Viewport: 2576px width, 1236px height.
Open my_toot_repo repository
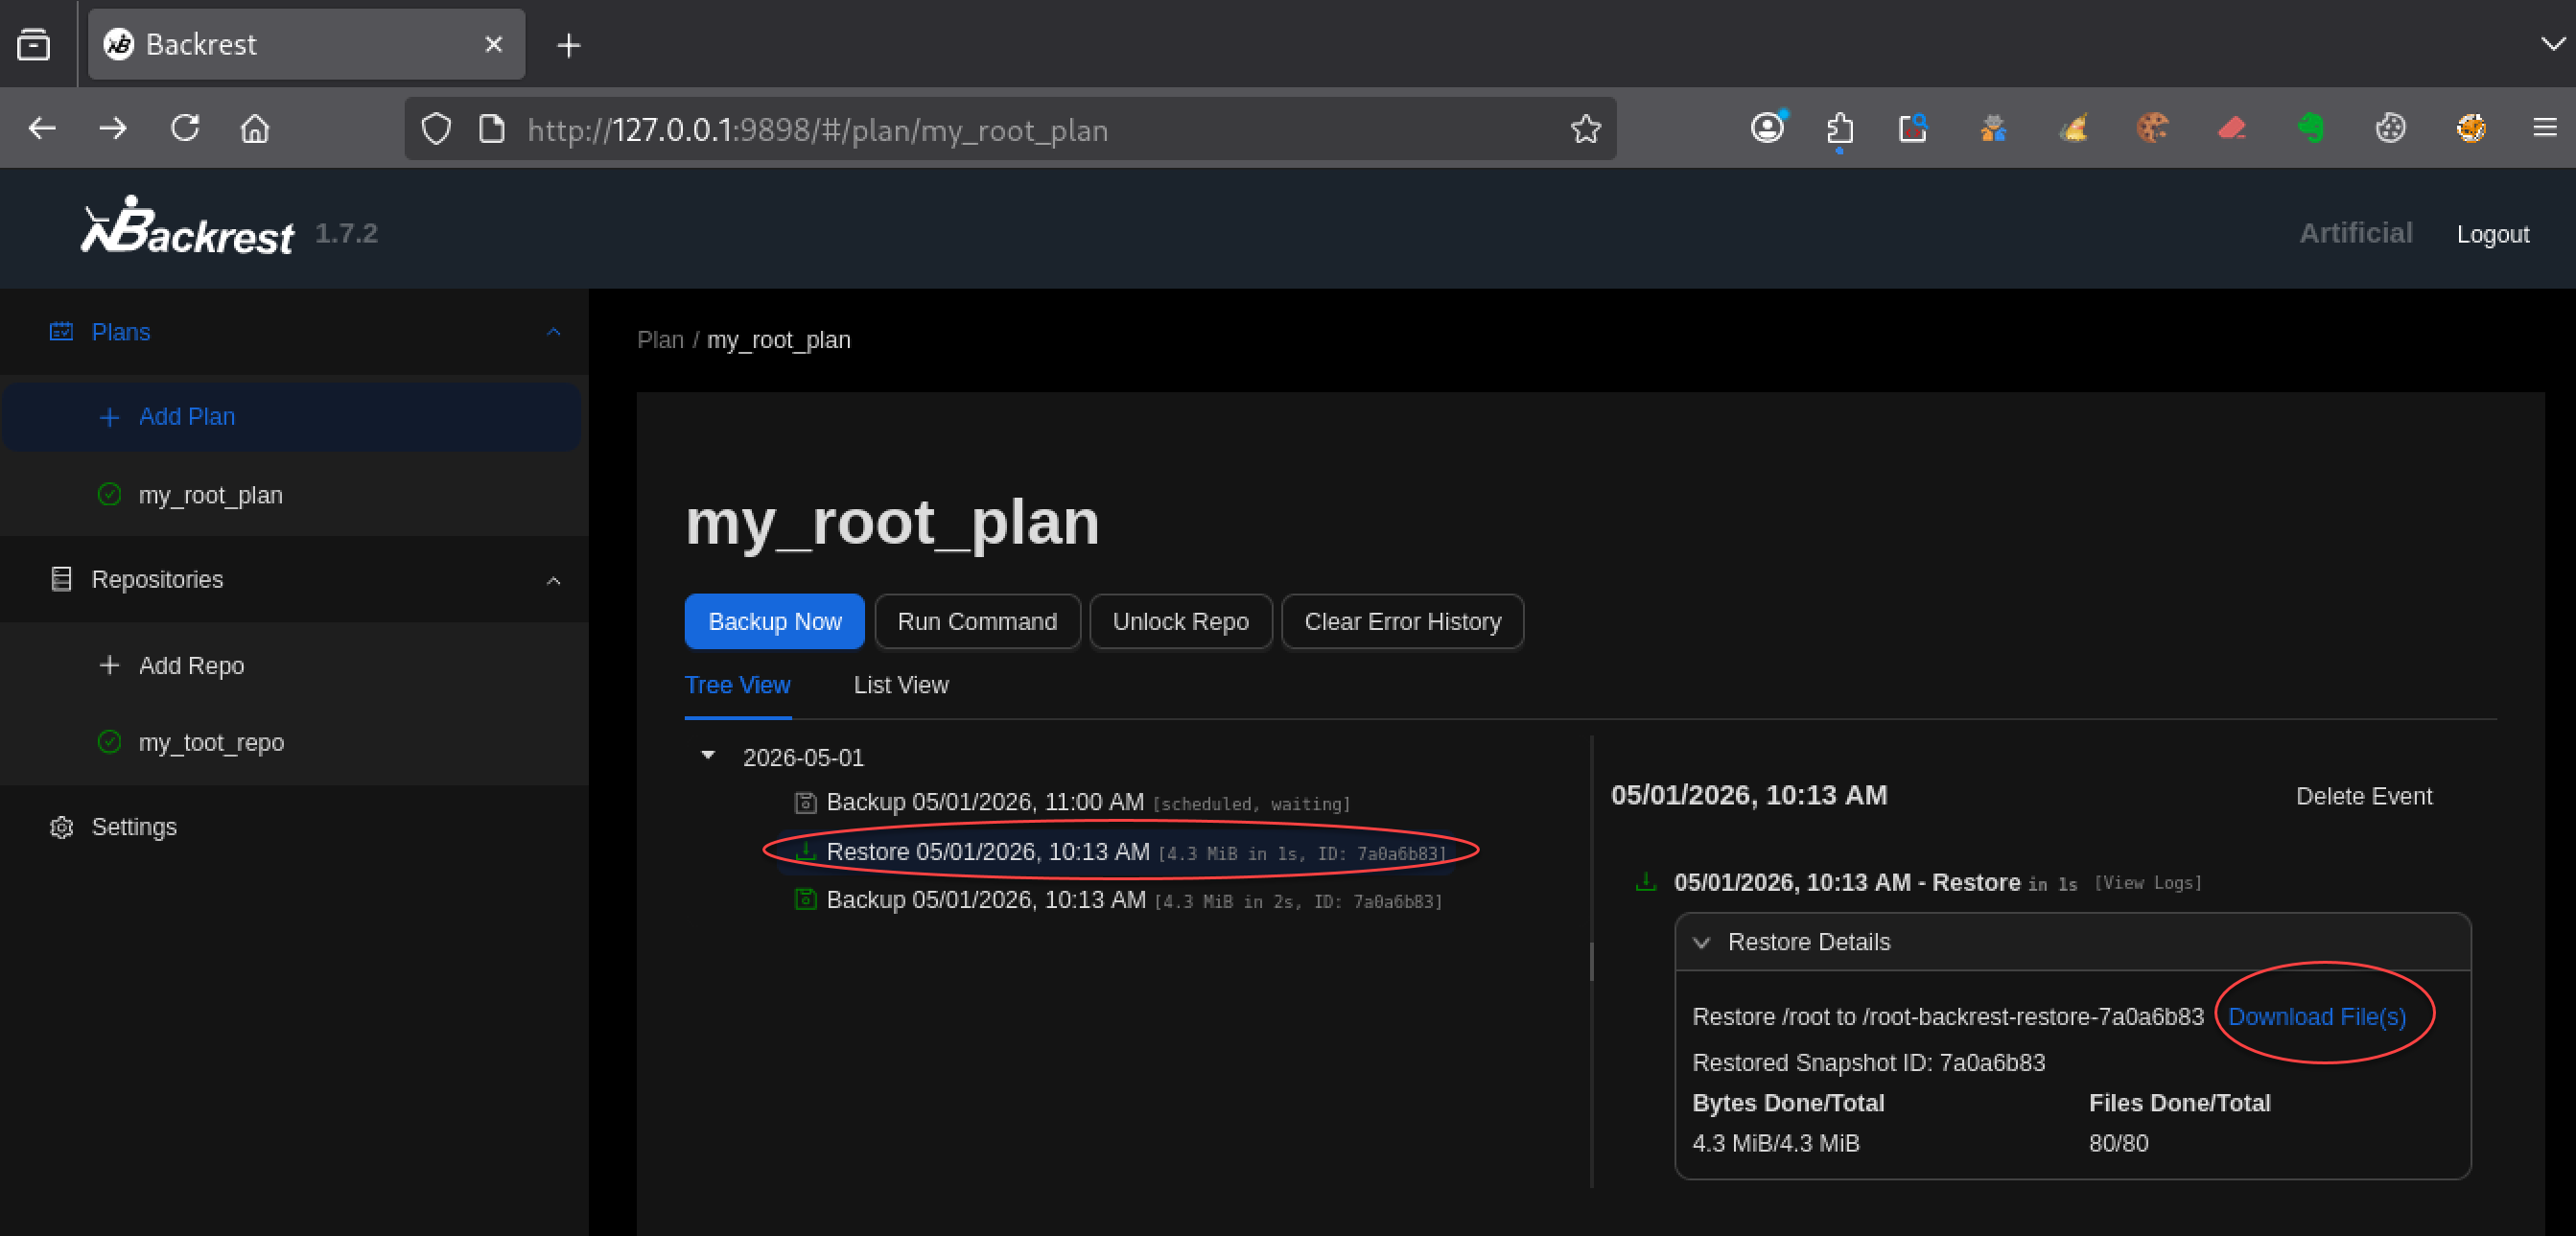point(291,742)
